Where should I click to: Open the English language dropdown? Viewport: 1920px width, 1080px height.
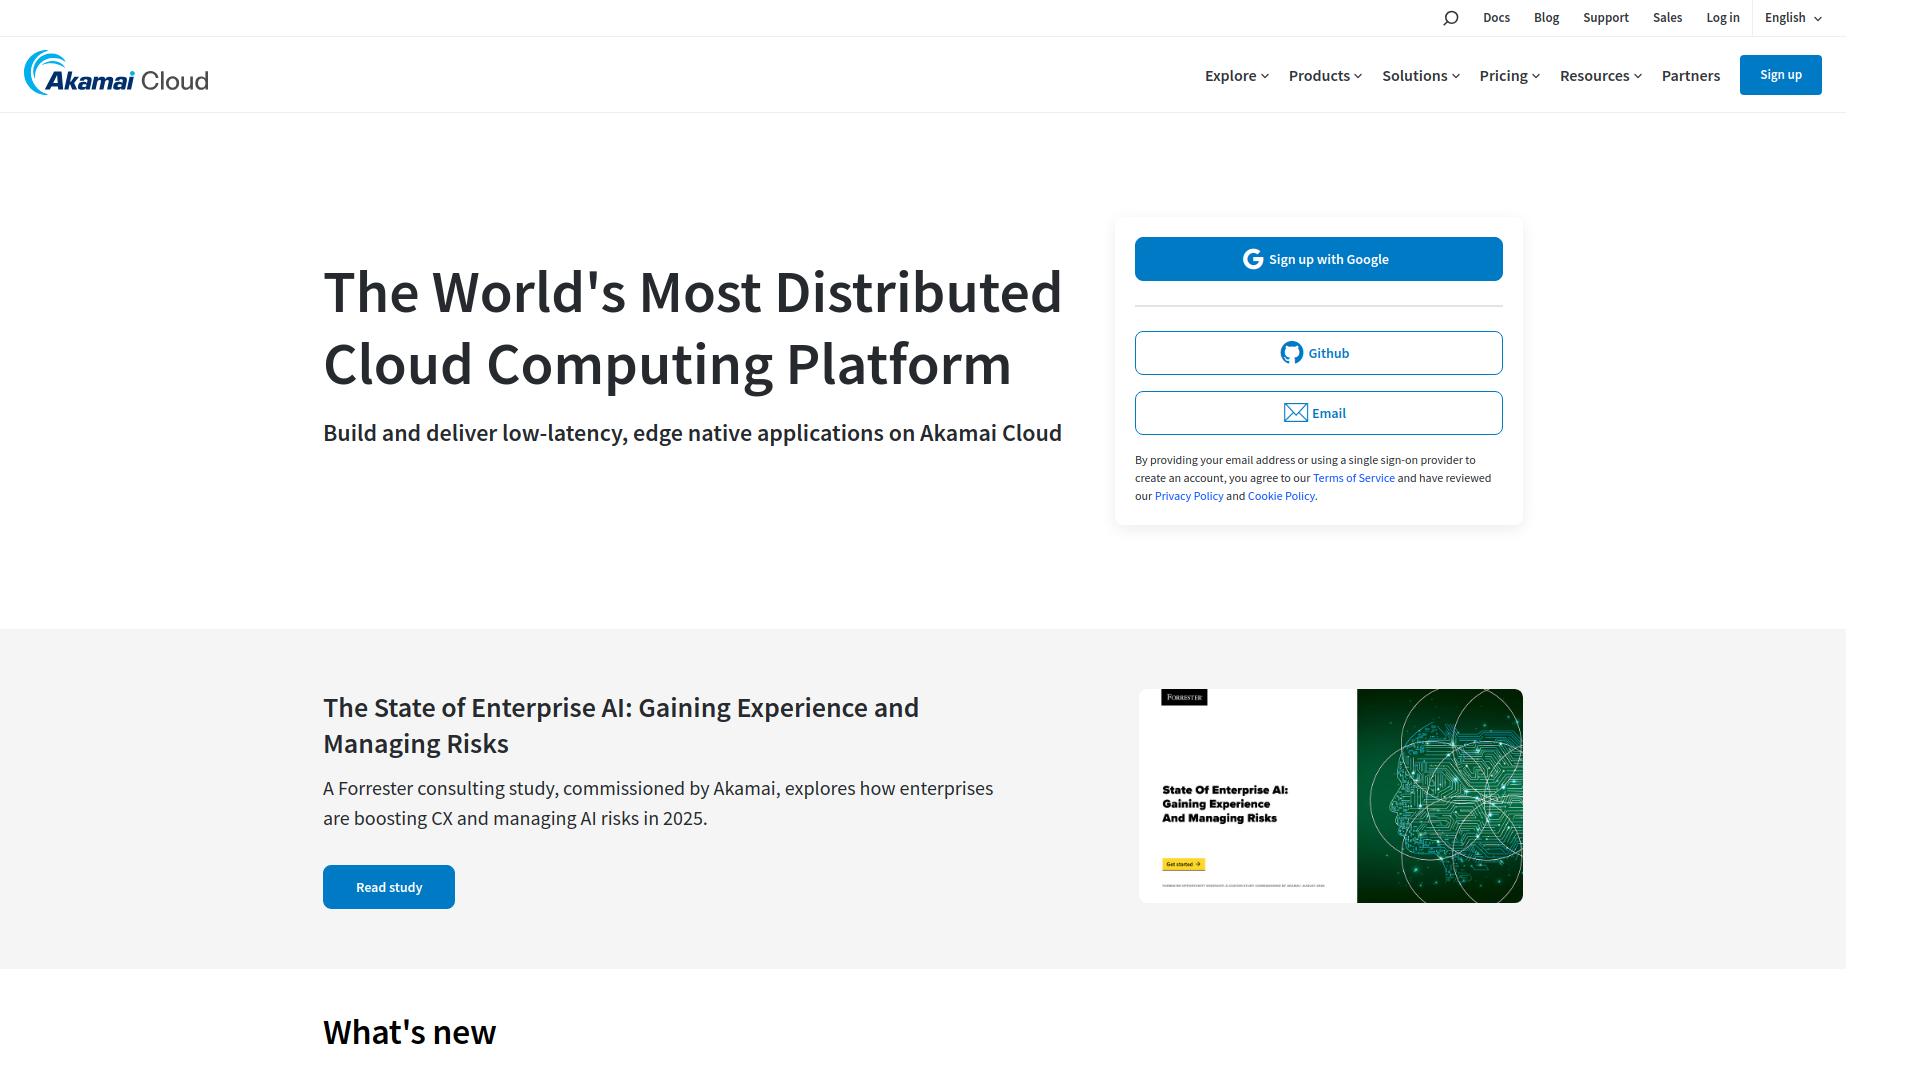tap(1792, 18)
